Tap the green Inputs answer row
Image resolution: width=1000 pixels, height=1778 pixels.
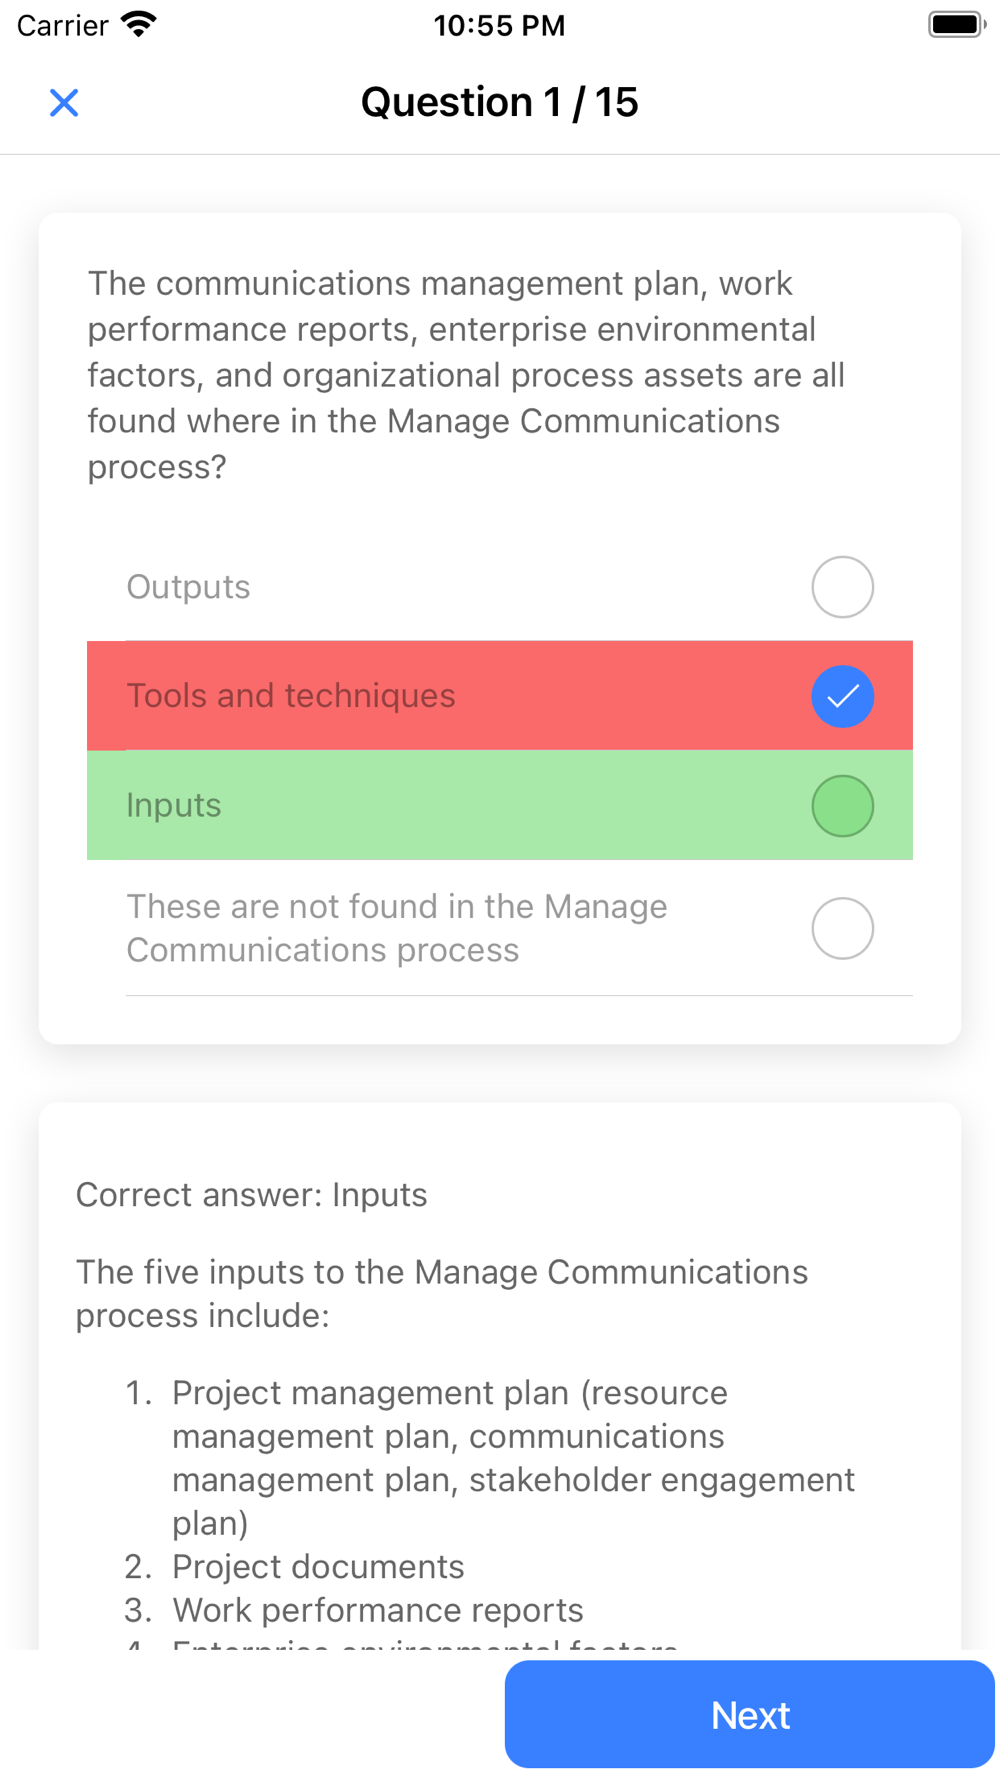tap(500, 805)
